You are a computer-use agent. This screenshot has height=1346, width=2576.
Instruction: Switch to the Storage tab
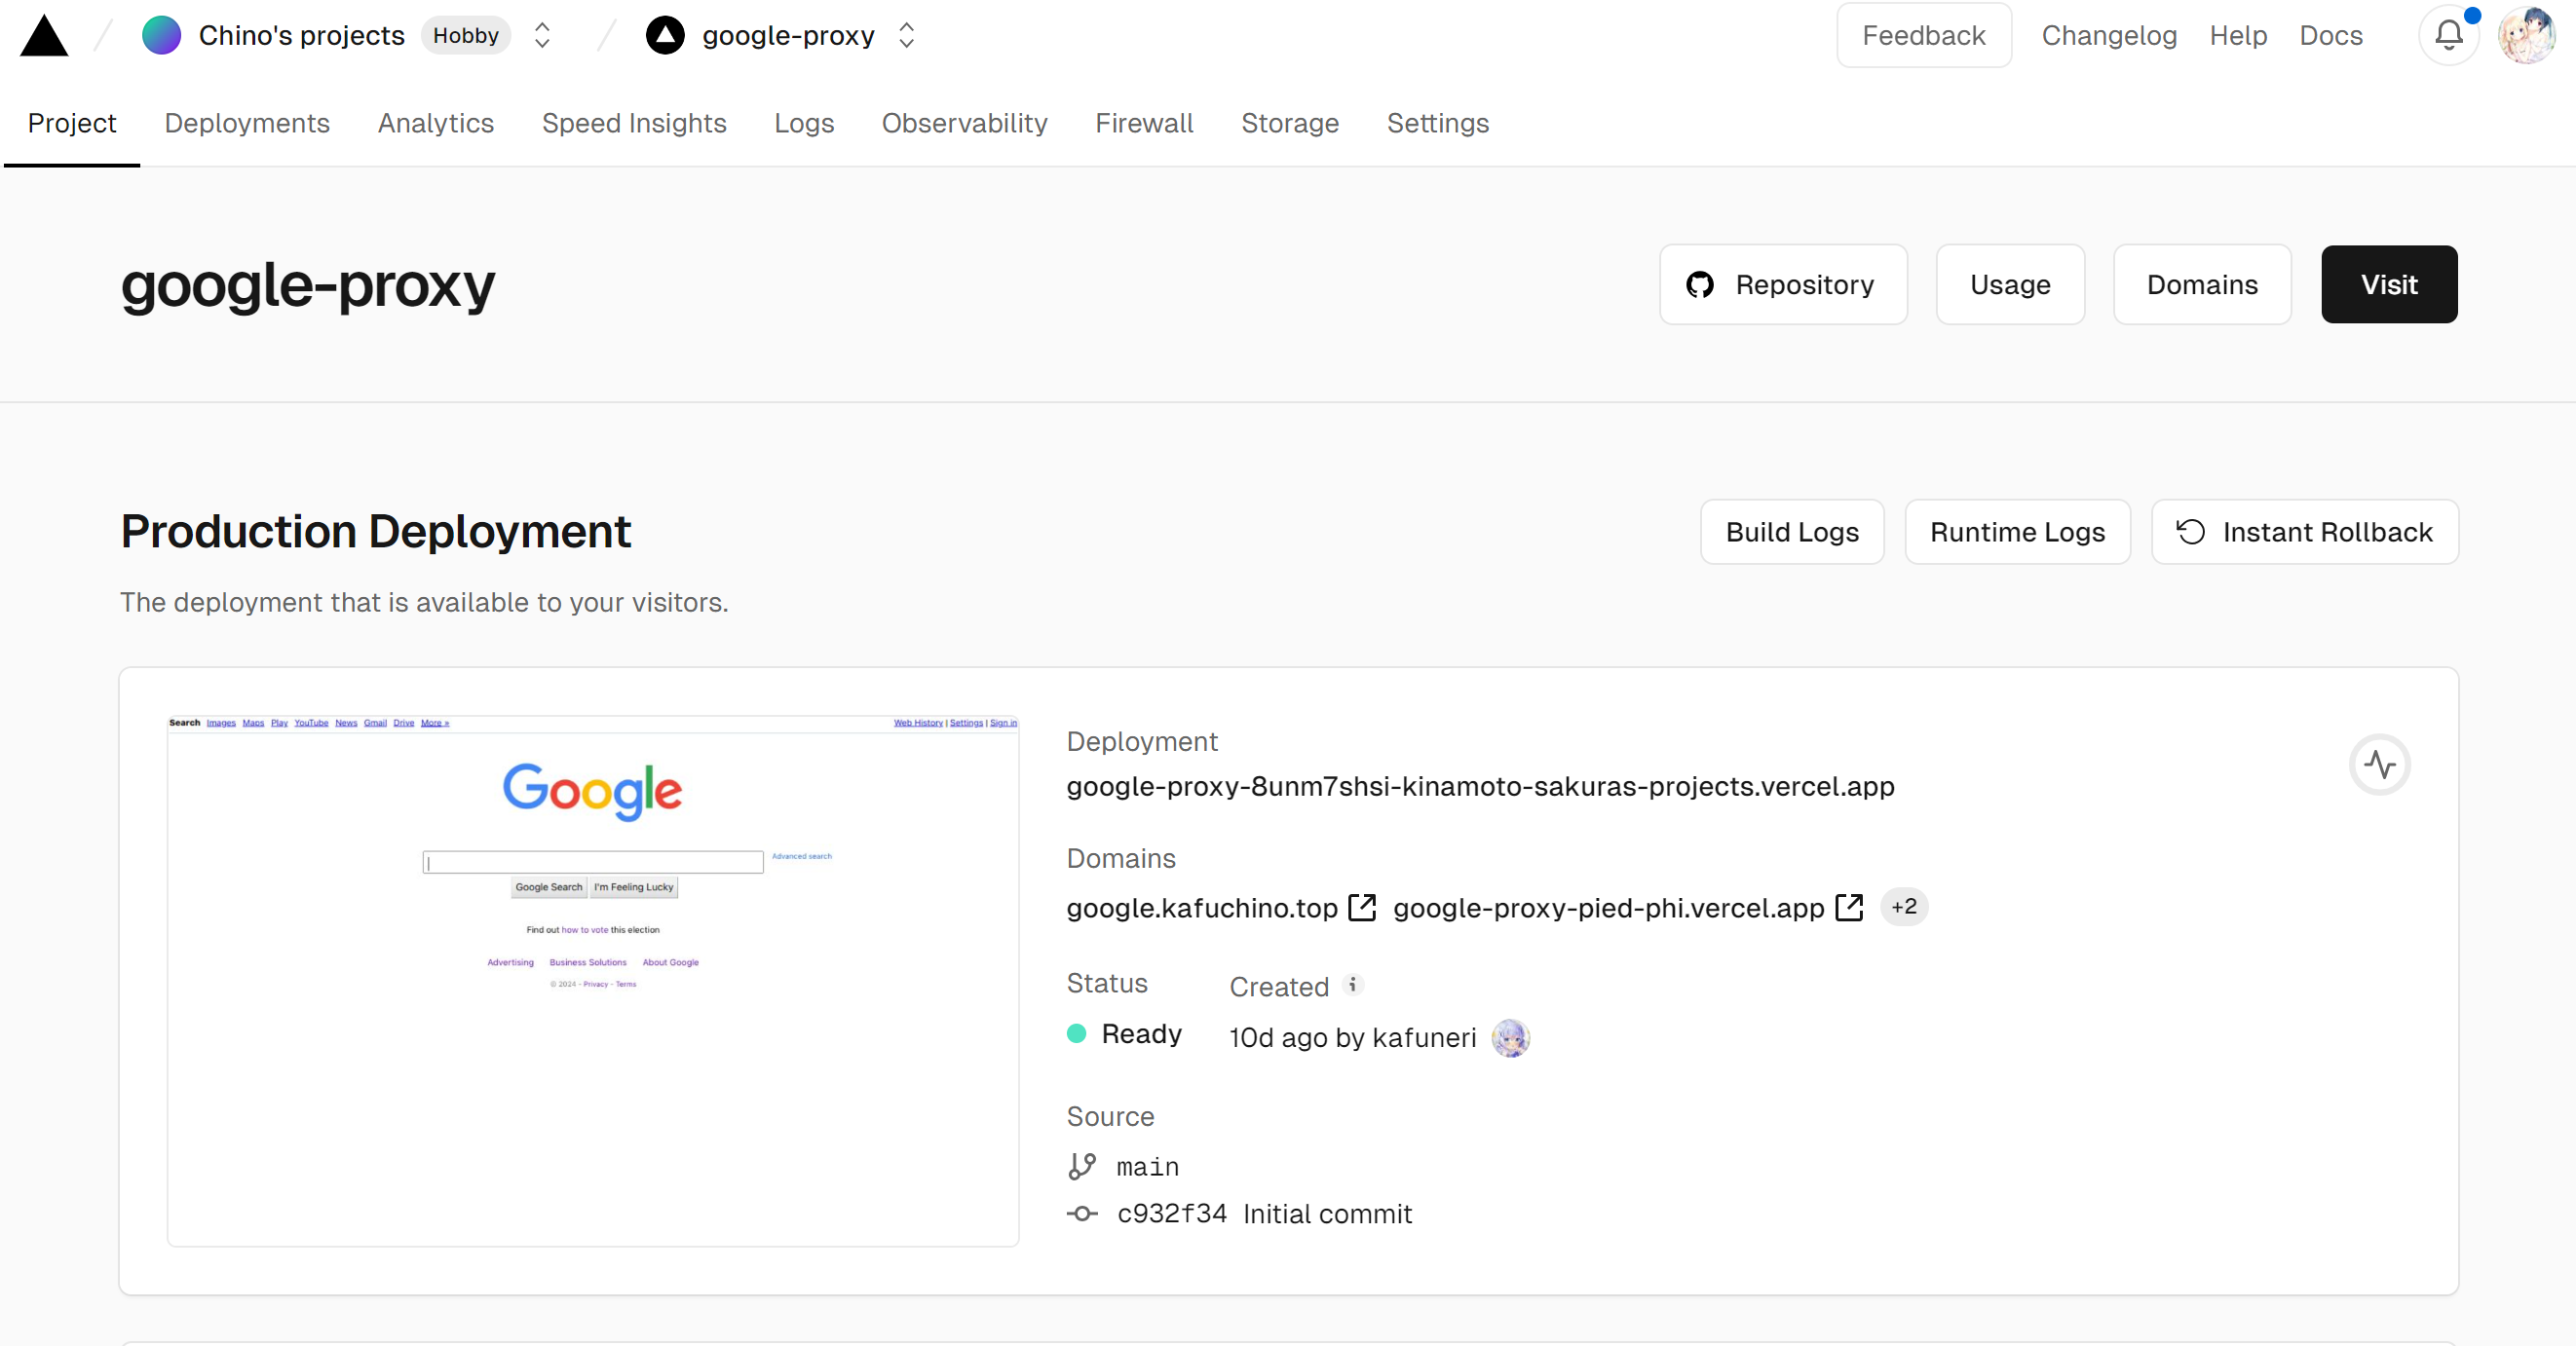point(1290,123)
